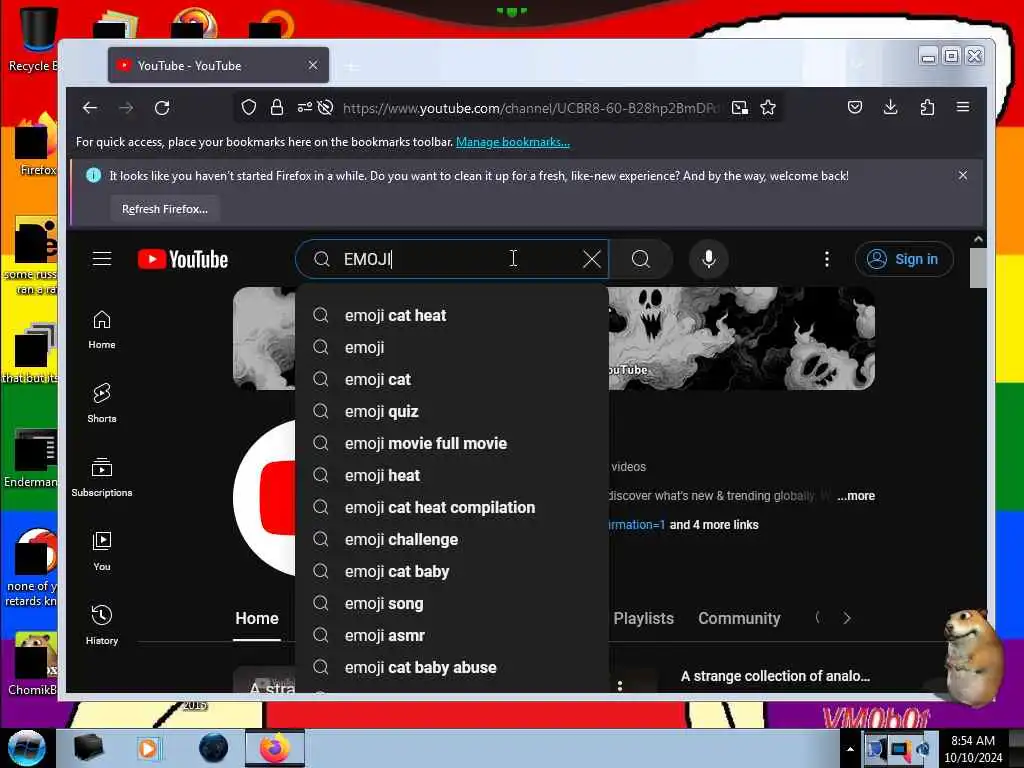Select the YouTube - YouTube tab
This screenshot has height=768, width=1024.
[x=218, y=65]
